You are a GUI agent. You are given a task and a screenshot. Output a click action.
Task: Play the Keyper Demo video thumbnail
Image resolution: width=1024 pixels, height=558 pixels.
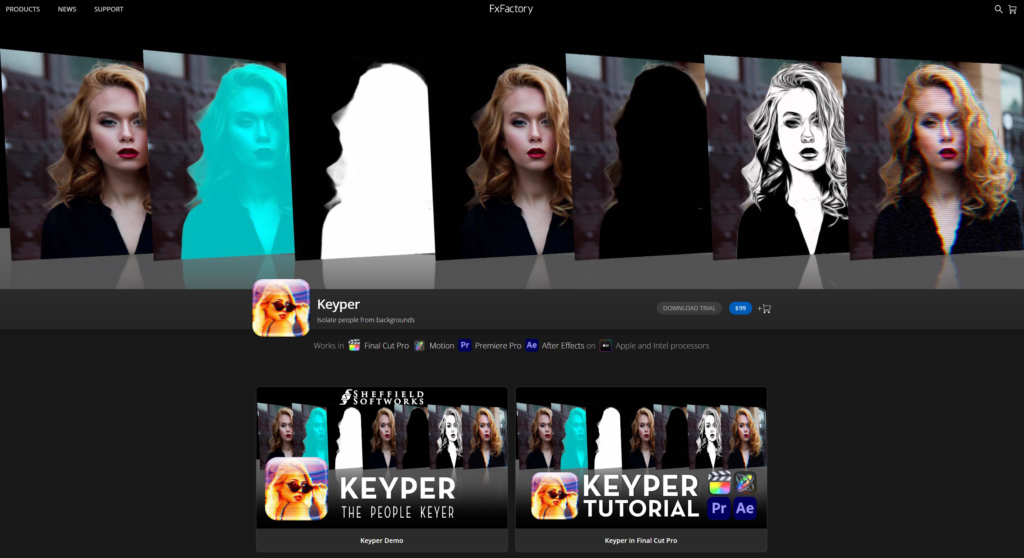(381, 457)
